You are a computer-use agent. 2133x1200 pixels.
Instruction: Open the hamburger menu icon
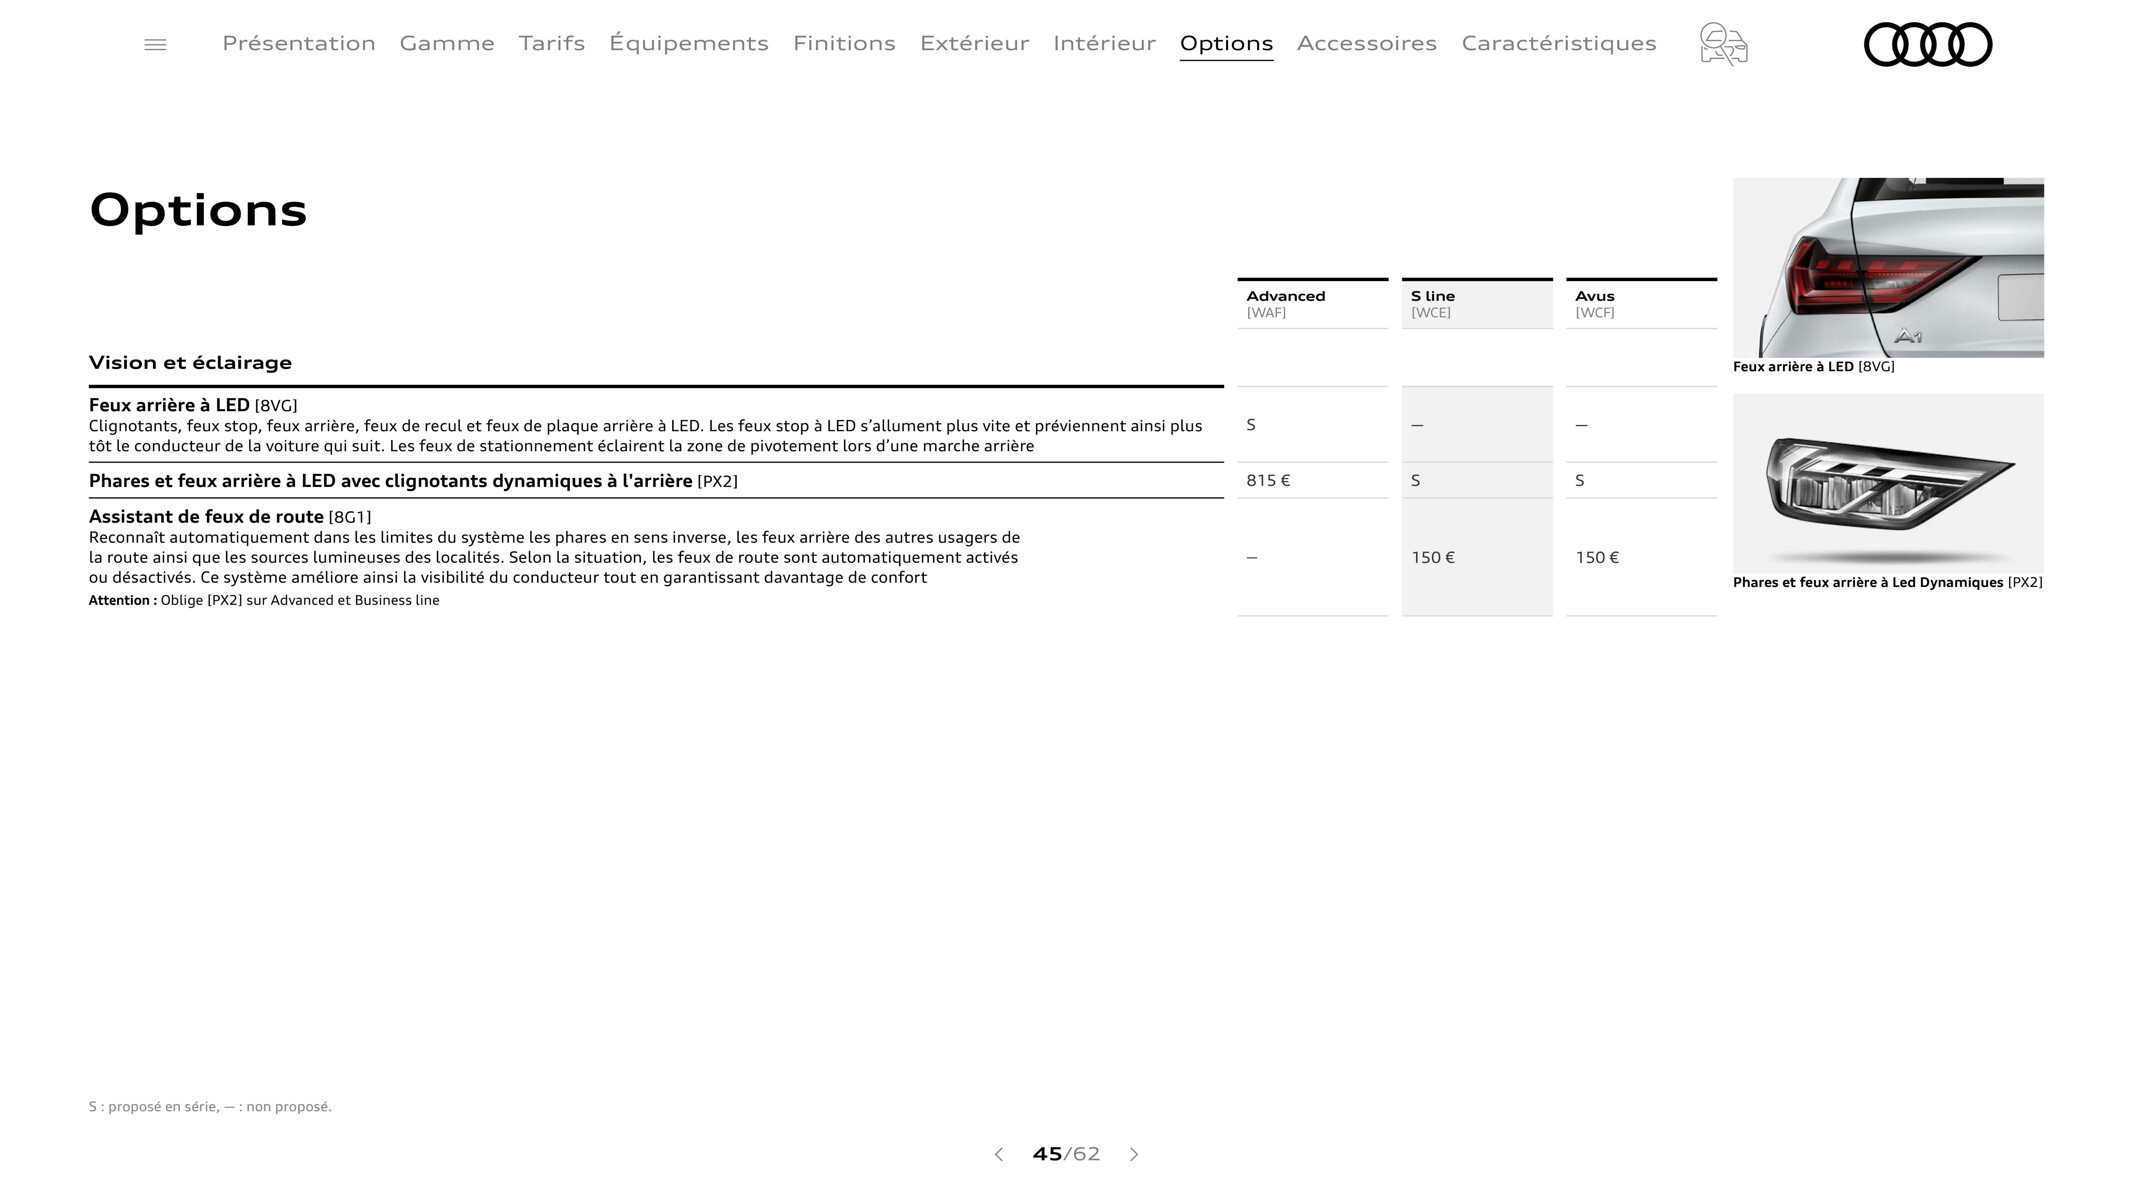pos(155,45)
